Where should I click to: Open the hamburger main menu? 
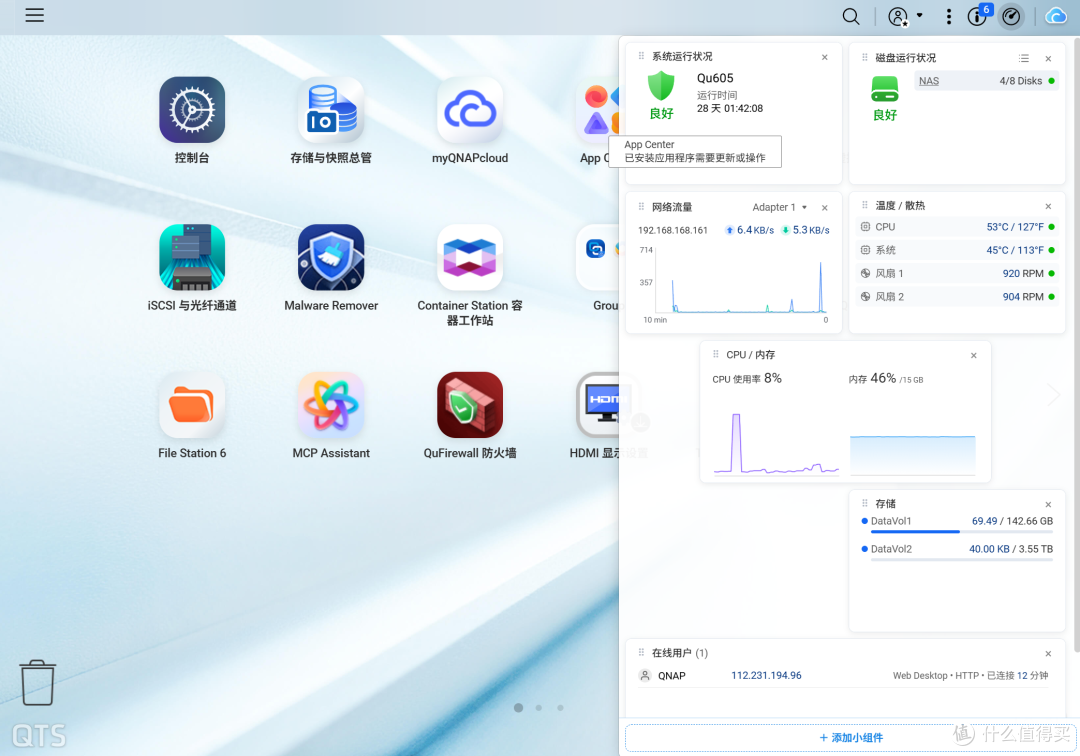(x=34, y=15)
